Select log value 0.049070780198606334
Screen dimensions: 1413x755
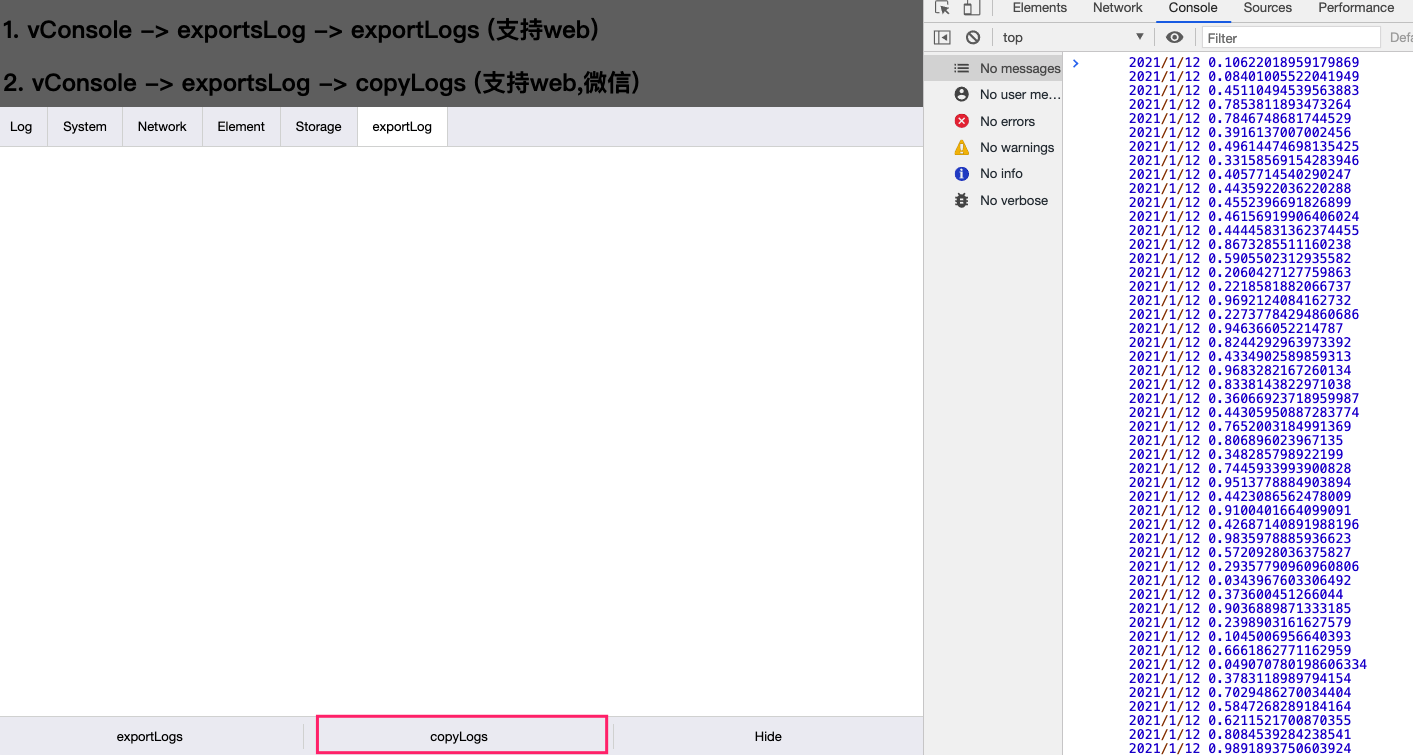(1288, 664)
